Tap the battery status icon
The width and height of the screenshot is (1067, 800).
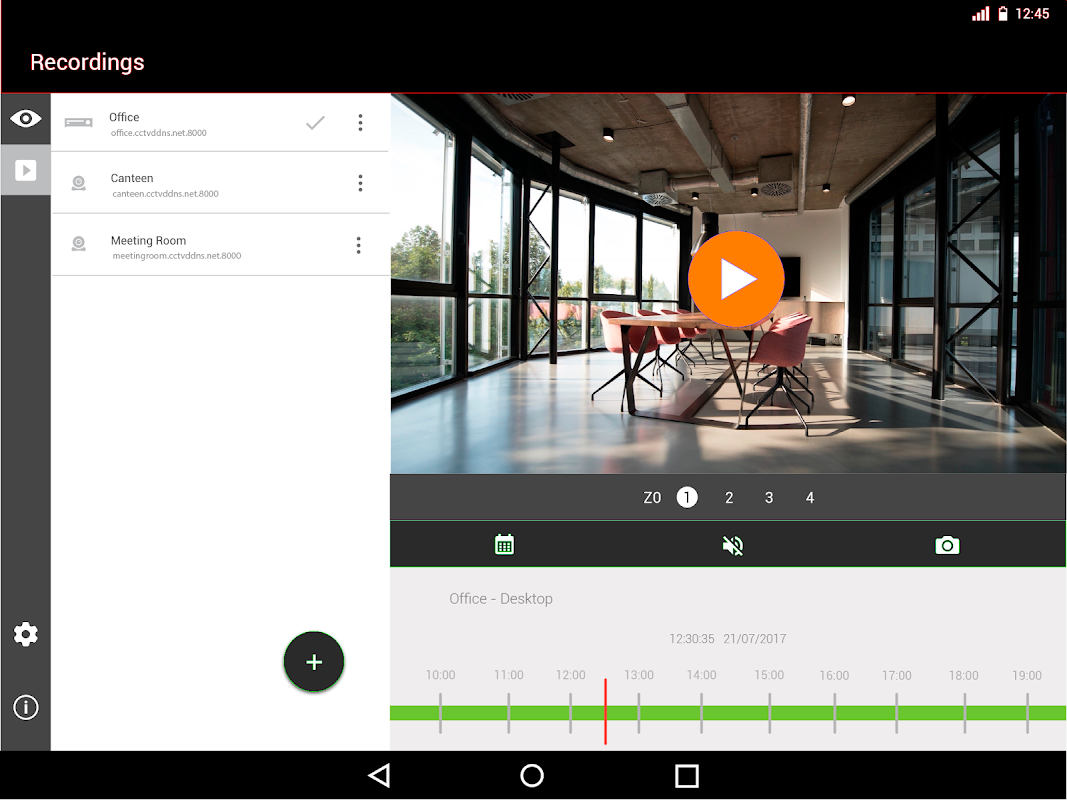point(1003,14)
